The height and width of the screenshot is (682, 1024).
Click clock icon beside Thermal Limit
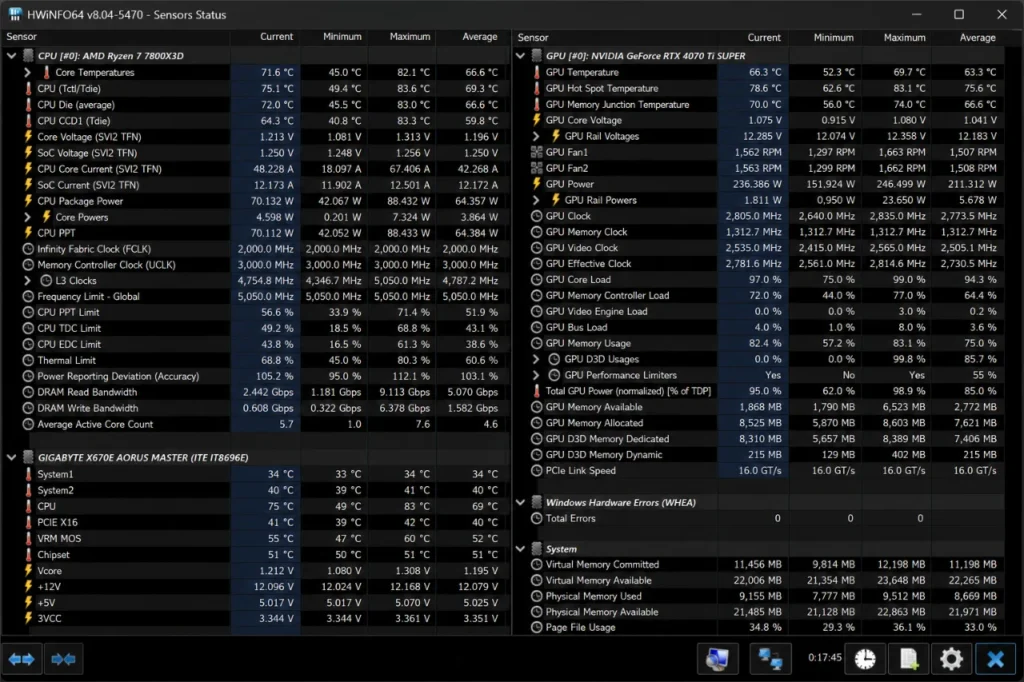click(x=28, y=360)
